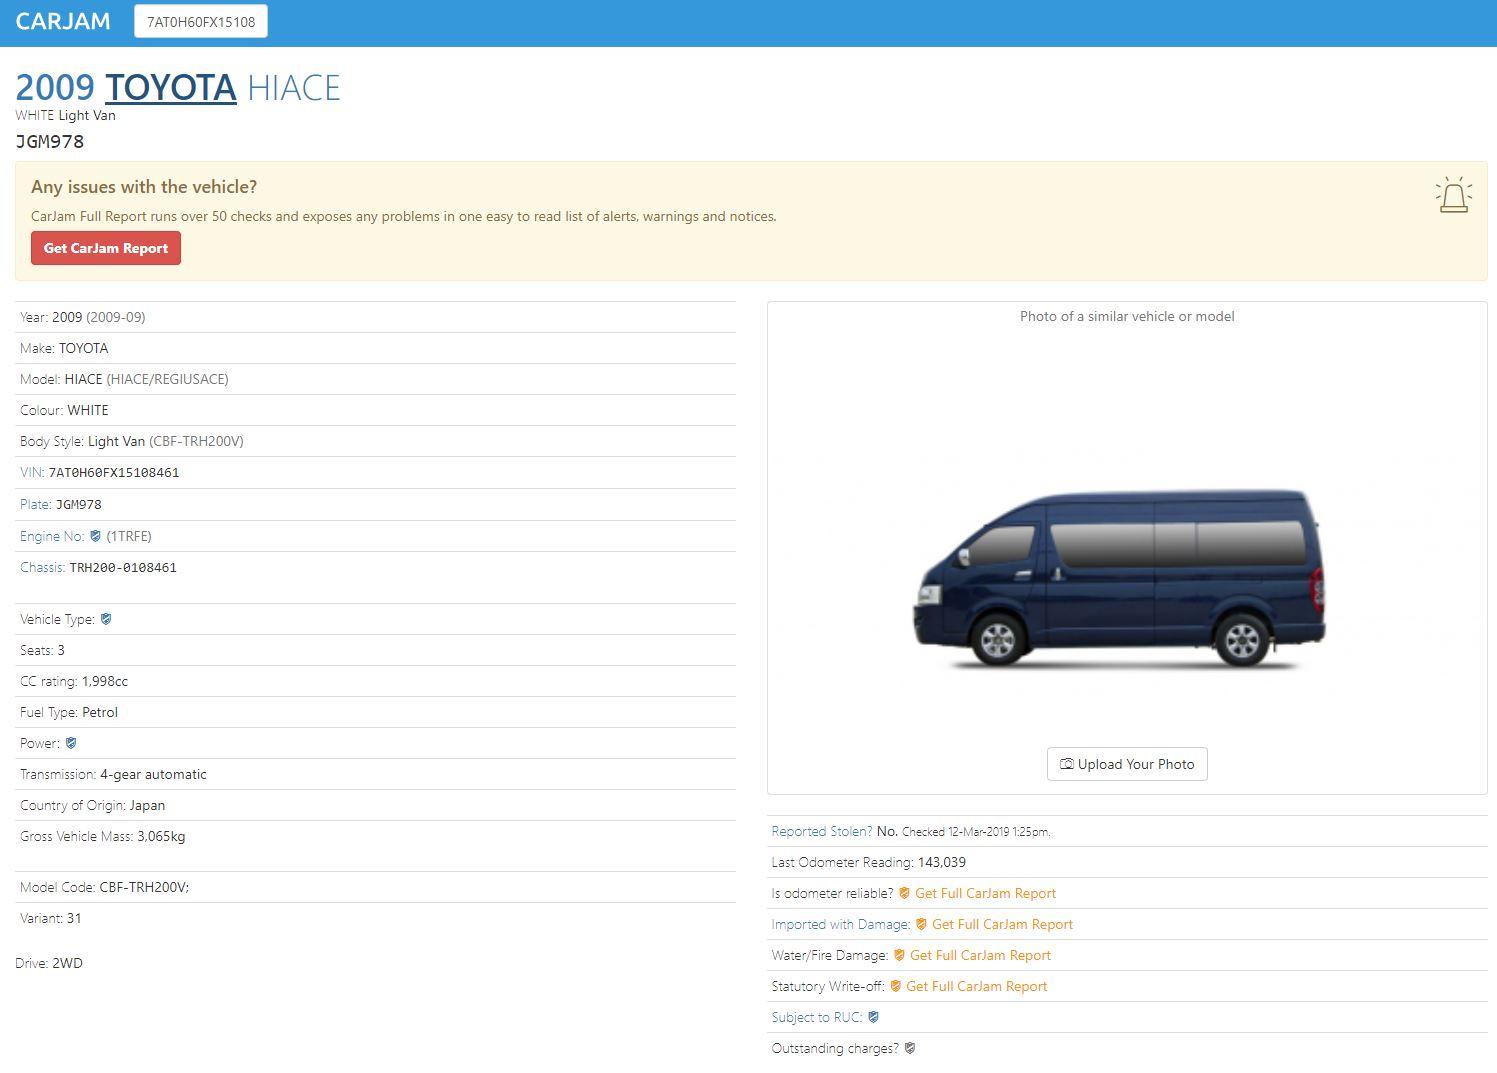
Task: Click the CC rating value 1,998cc
Action: pos(105,681)
